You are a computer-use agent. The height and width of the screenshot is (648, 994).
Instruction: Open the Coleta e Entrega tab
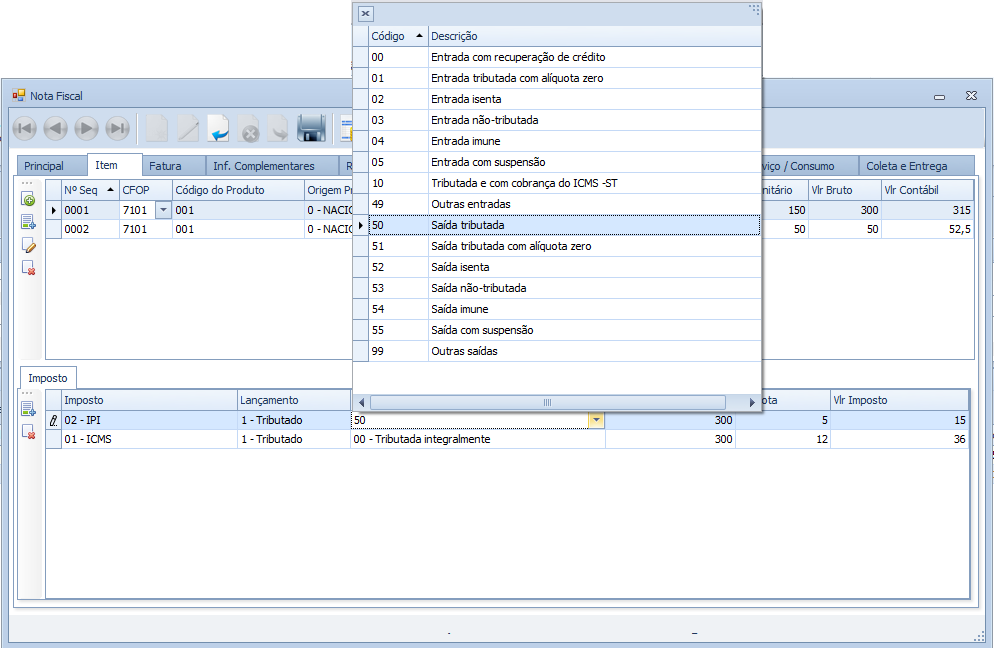pos(917,166)
